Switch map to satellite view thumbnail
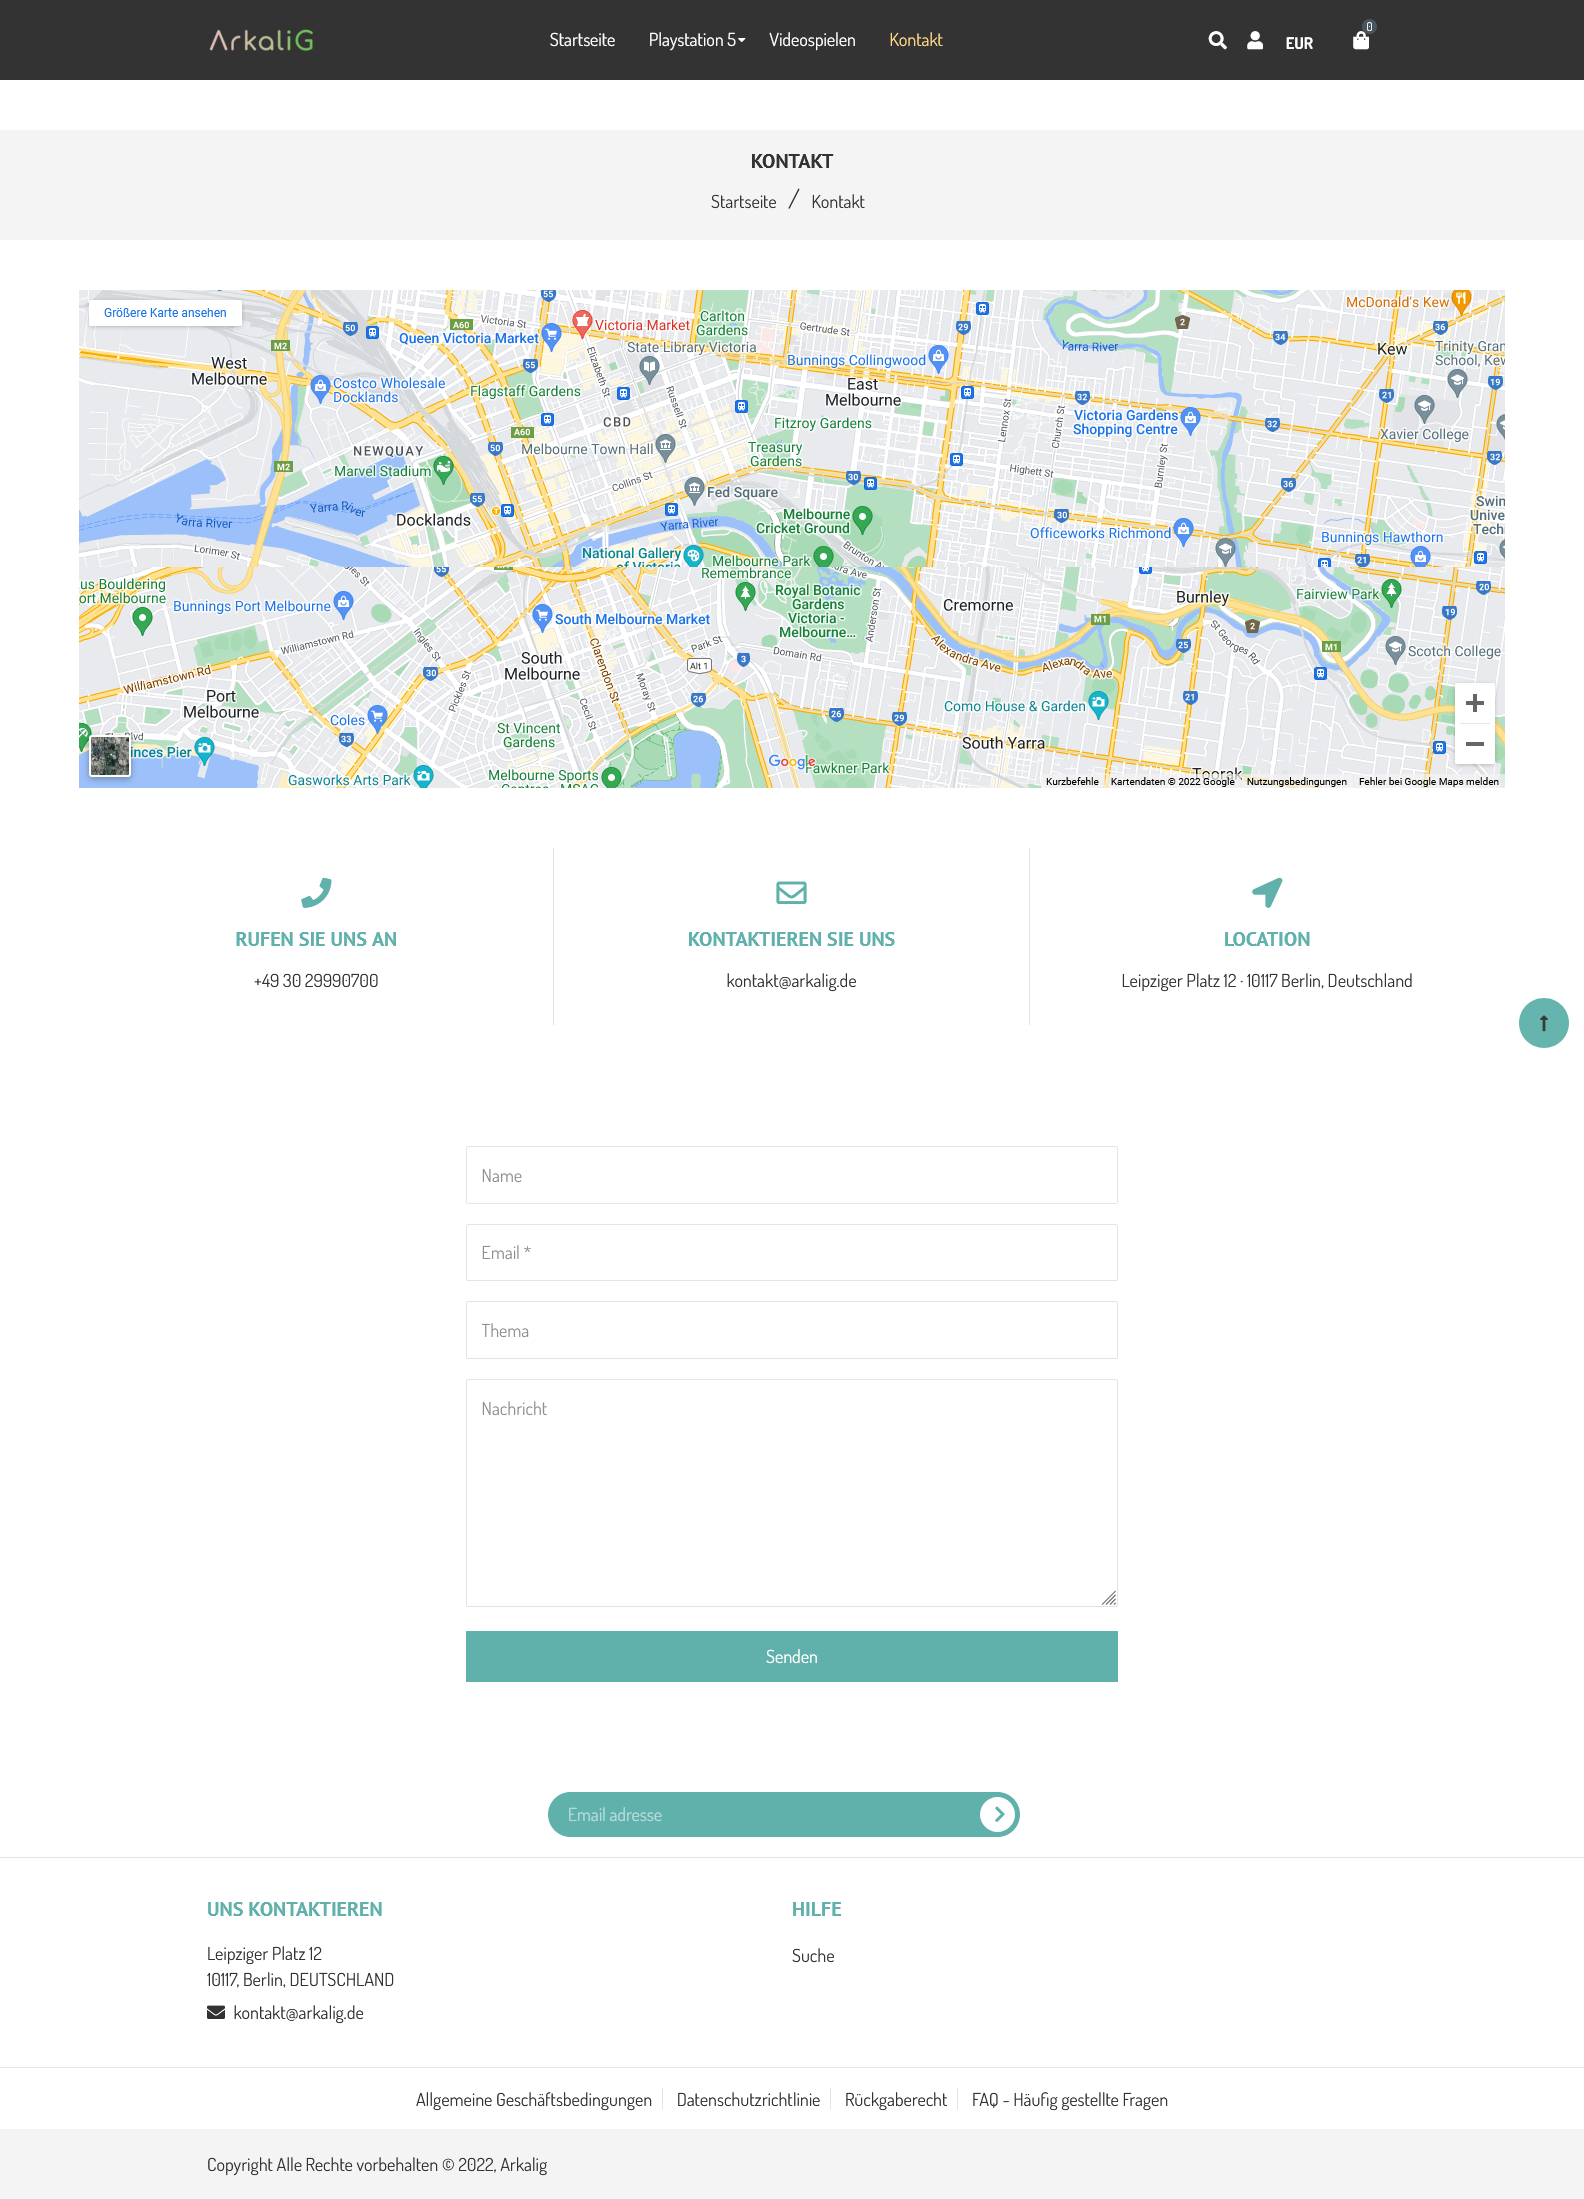 point(110,756)
